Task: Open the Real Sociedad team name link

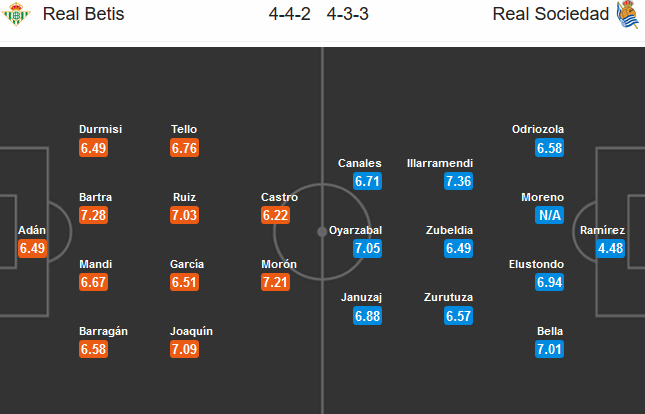Action: coord(565,15)
